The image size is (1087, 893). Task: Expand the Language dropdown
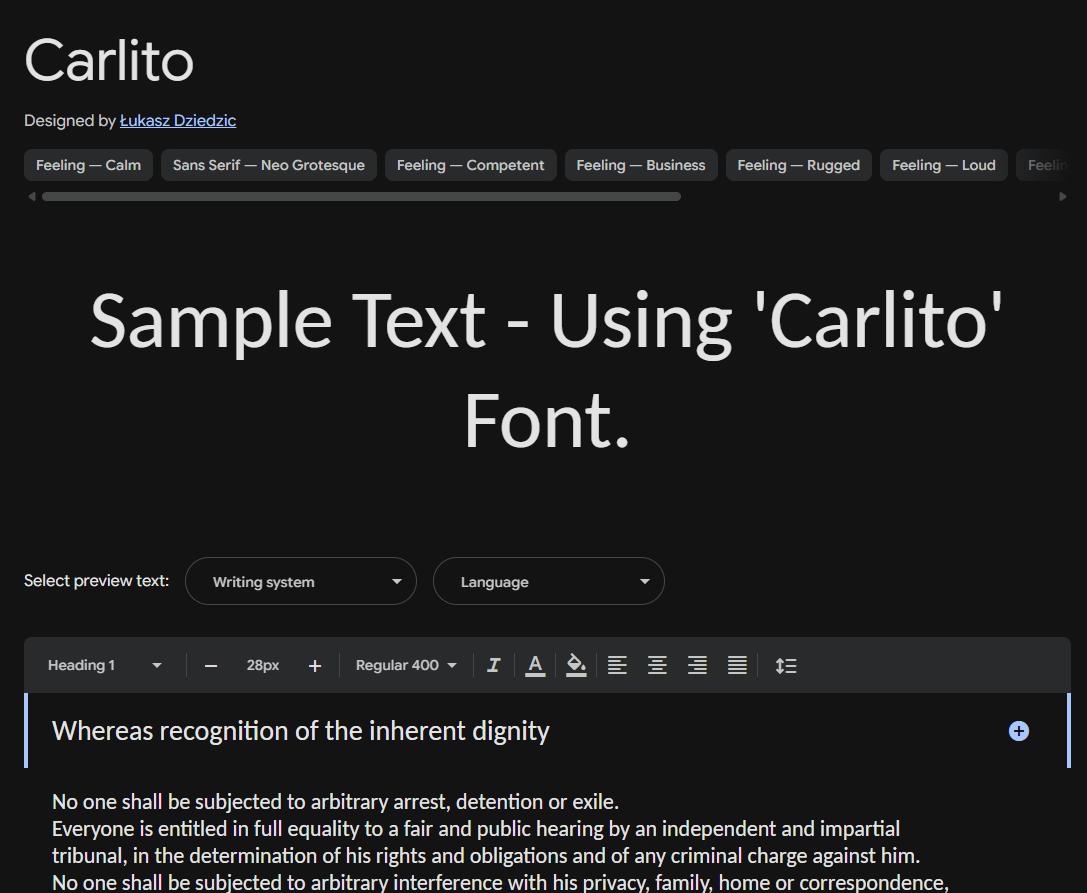[549, 581]
